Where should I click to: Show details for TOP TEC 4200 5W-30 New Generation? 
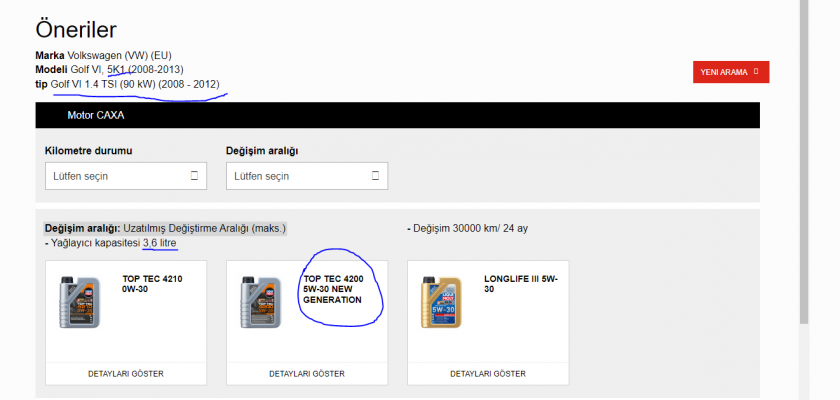pyautogui.click(x=307, y=374)
